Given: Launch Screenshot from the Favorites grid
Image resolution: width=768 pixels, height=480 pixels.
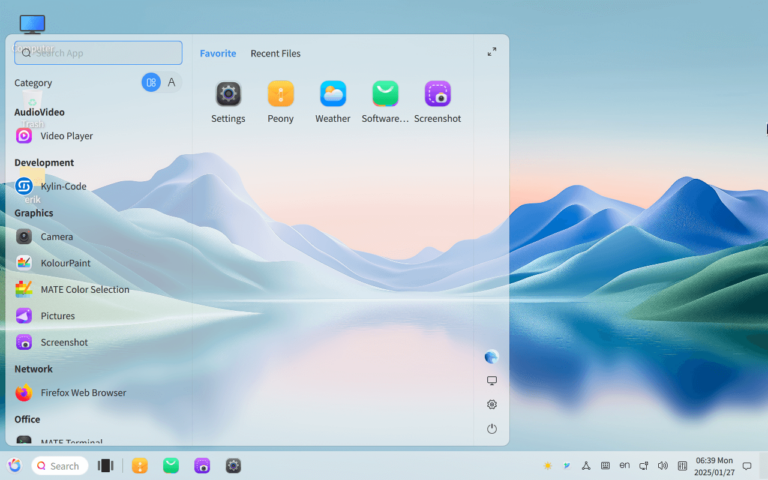Looking at the screenshot, I should coord(437,102).
